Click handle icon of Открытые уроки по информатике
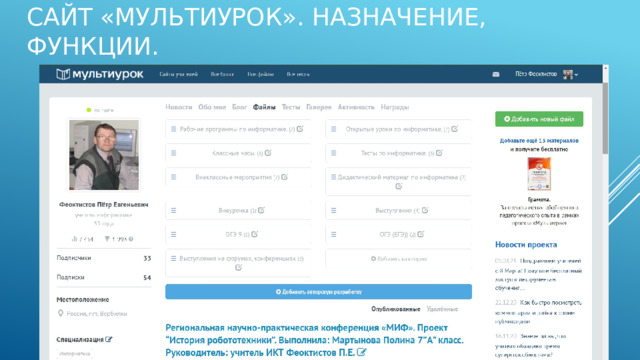640x360 pixels. pos(333,129)
